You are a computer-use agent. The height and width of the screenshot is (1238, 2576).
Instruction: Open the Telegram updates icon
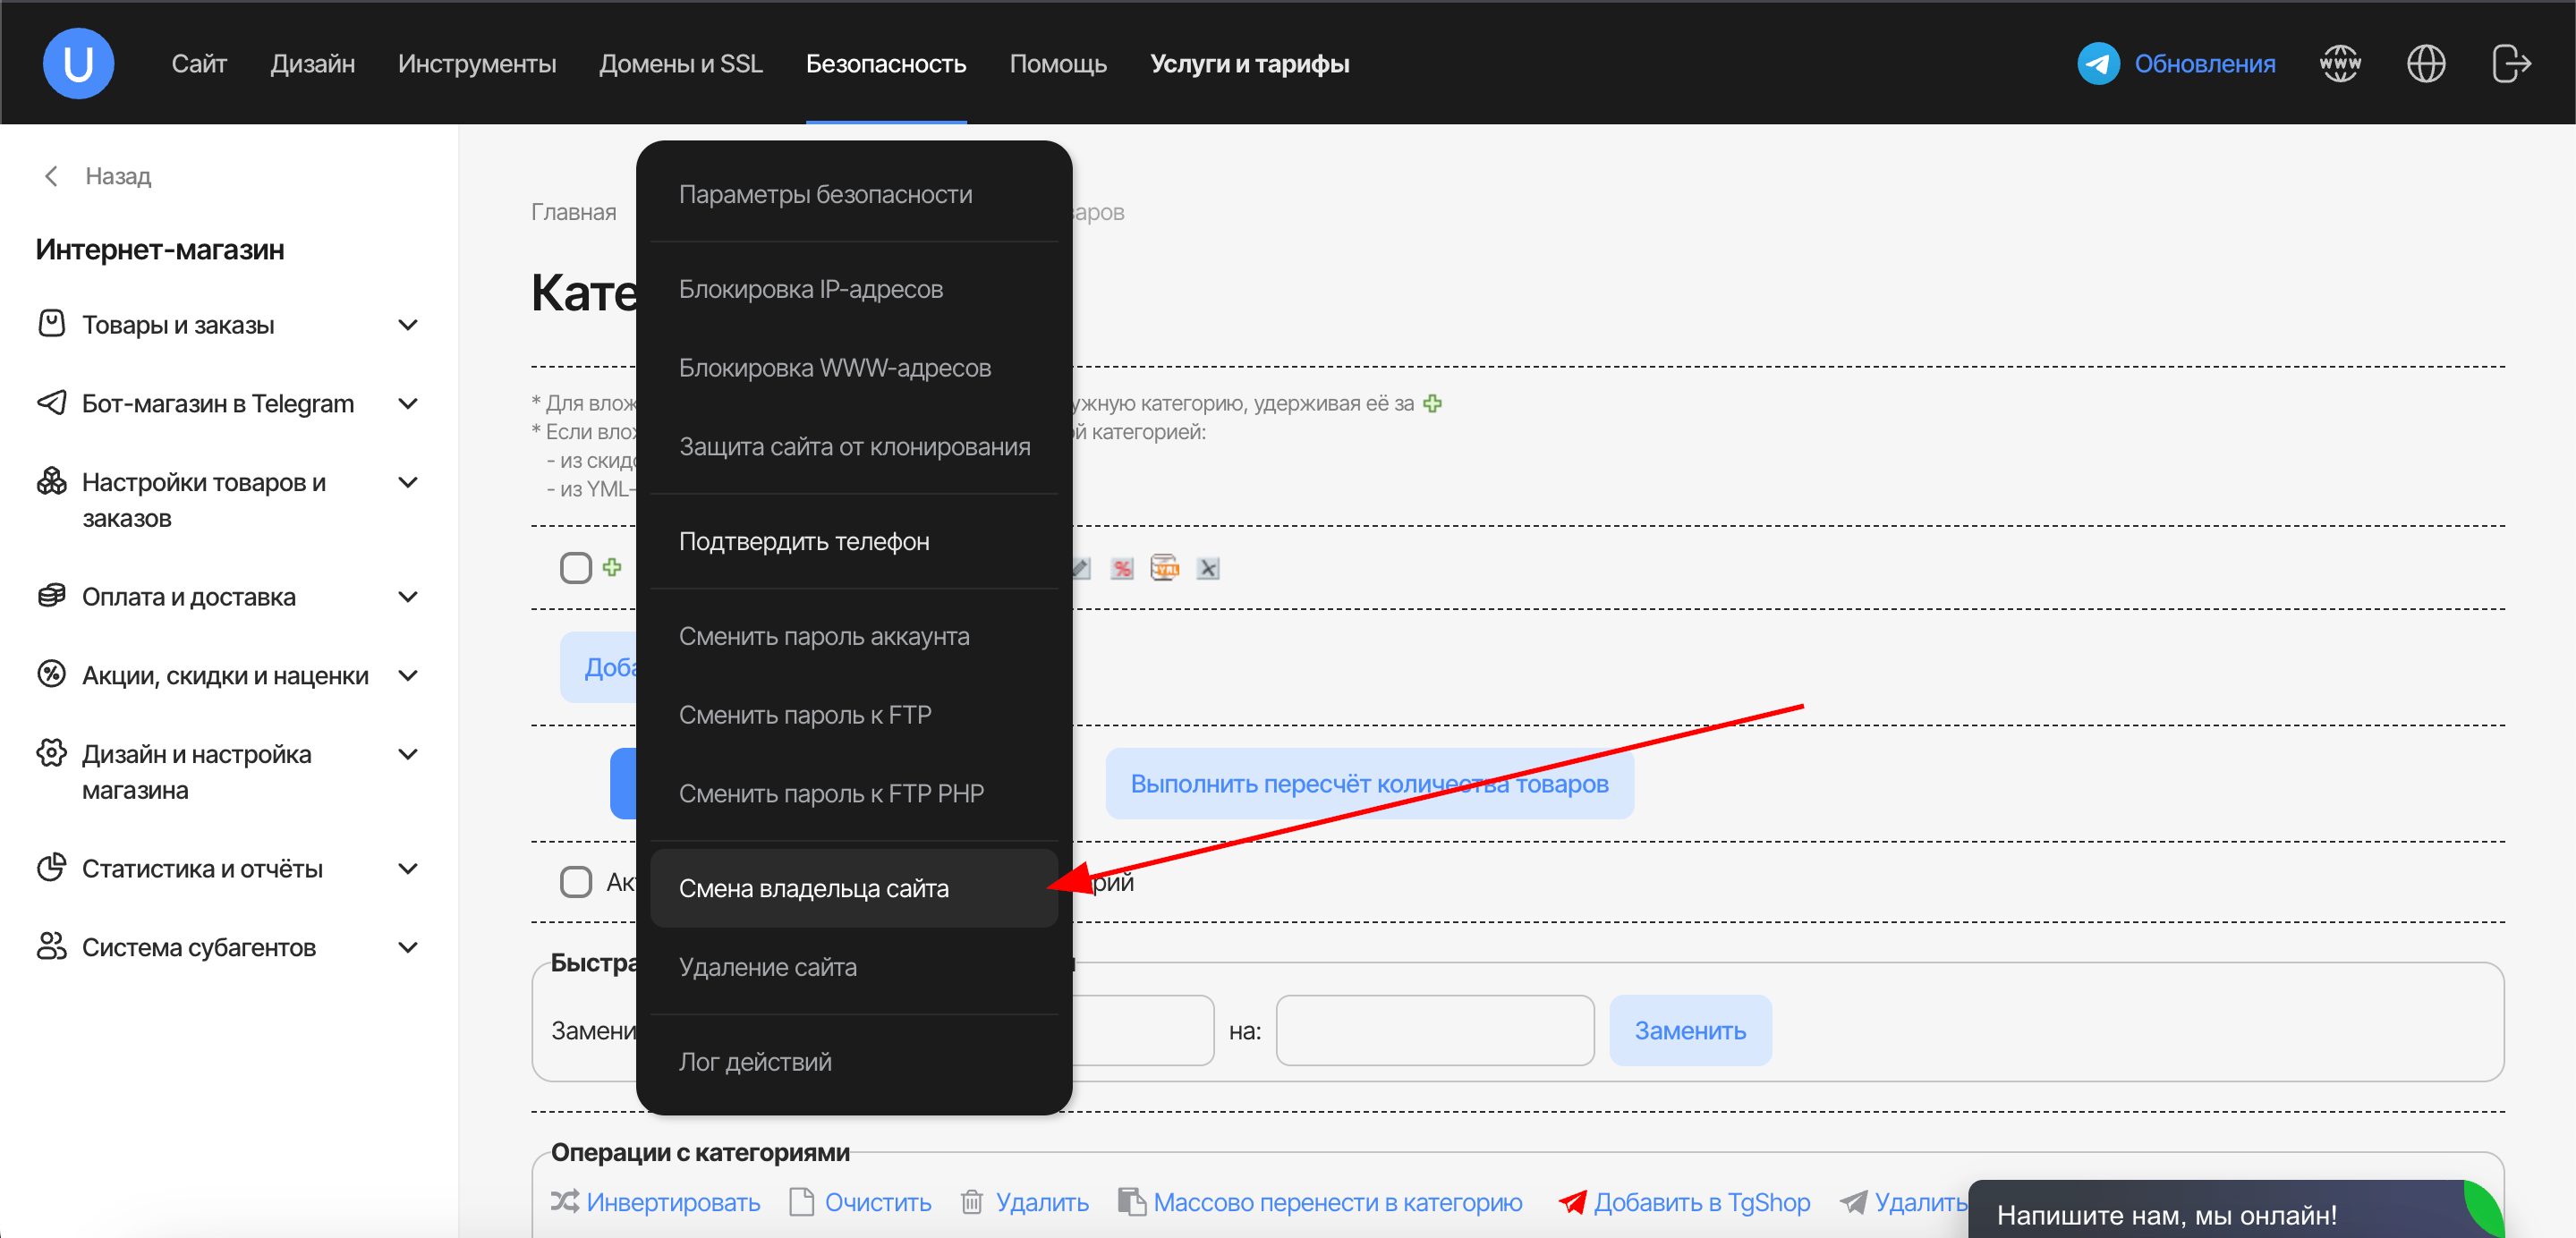pos(2098,64)
